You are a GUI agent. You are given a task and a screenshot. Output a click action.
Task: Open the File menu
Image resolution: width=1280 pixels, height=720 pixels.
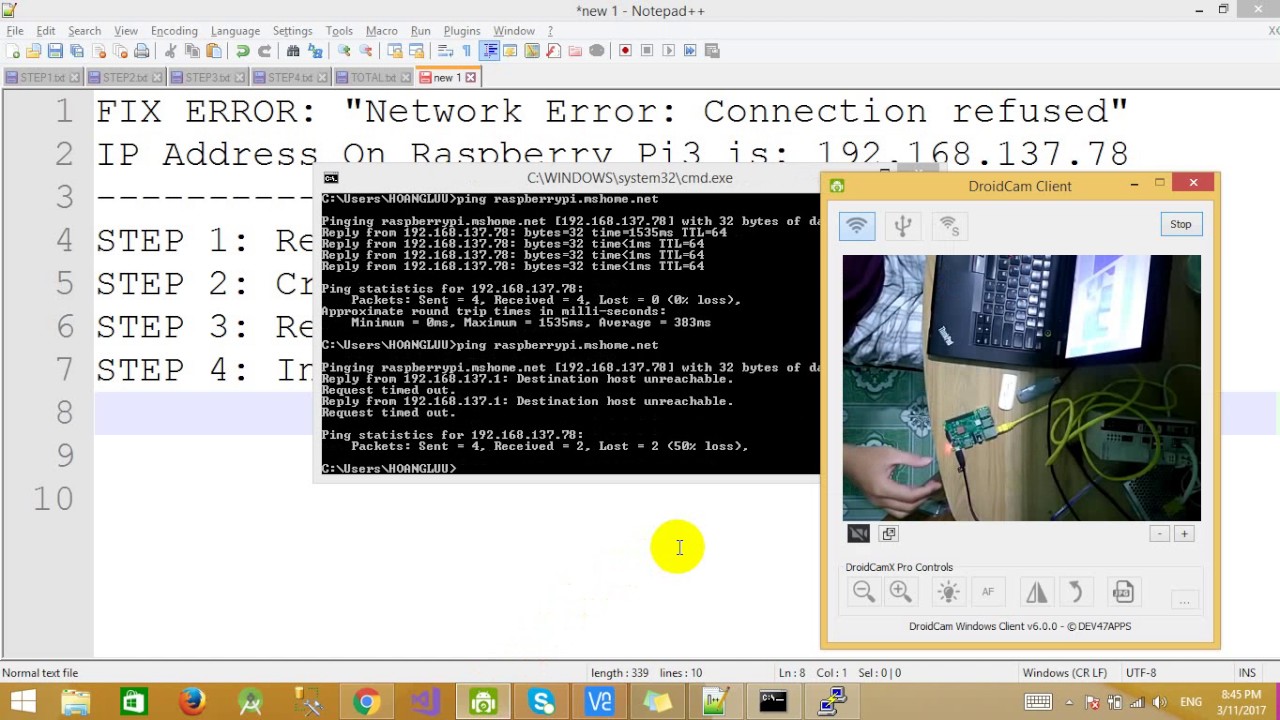click(15, 31)
